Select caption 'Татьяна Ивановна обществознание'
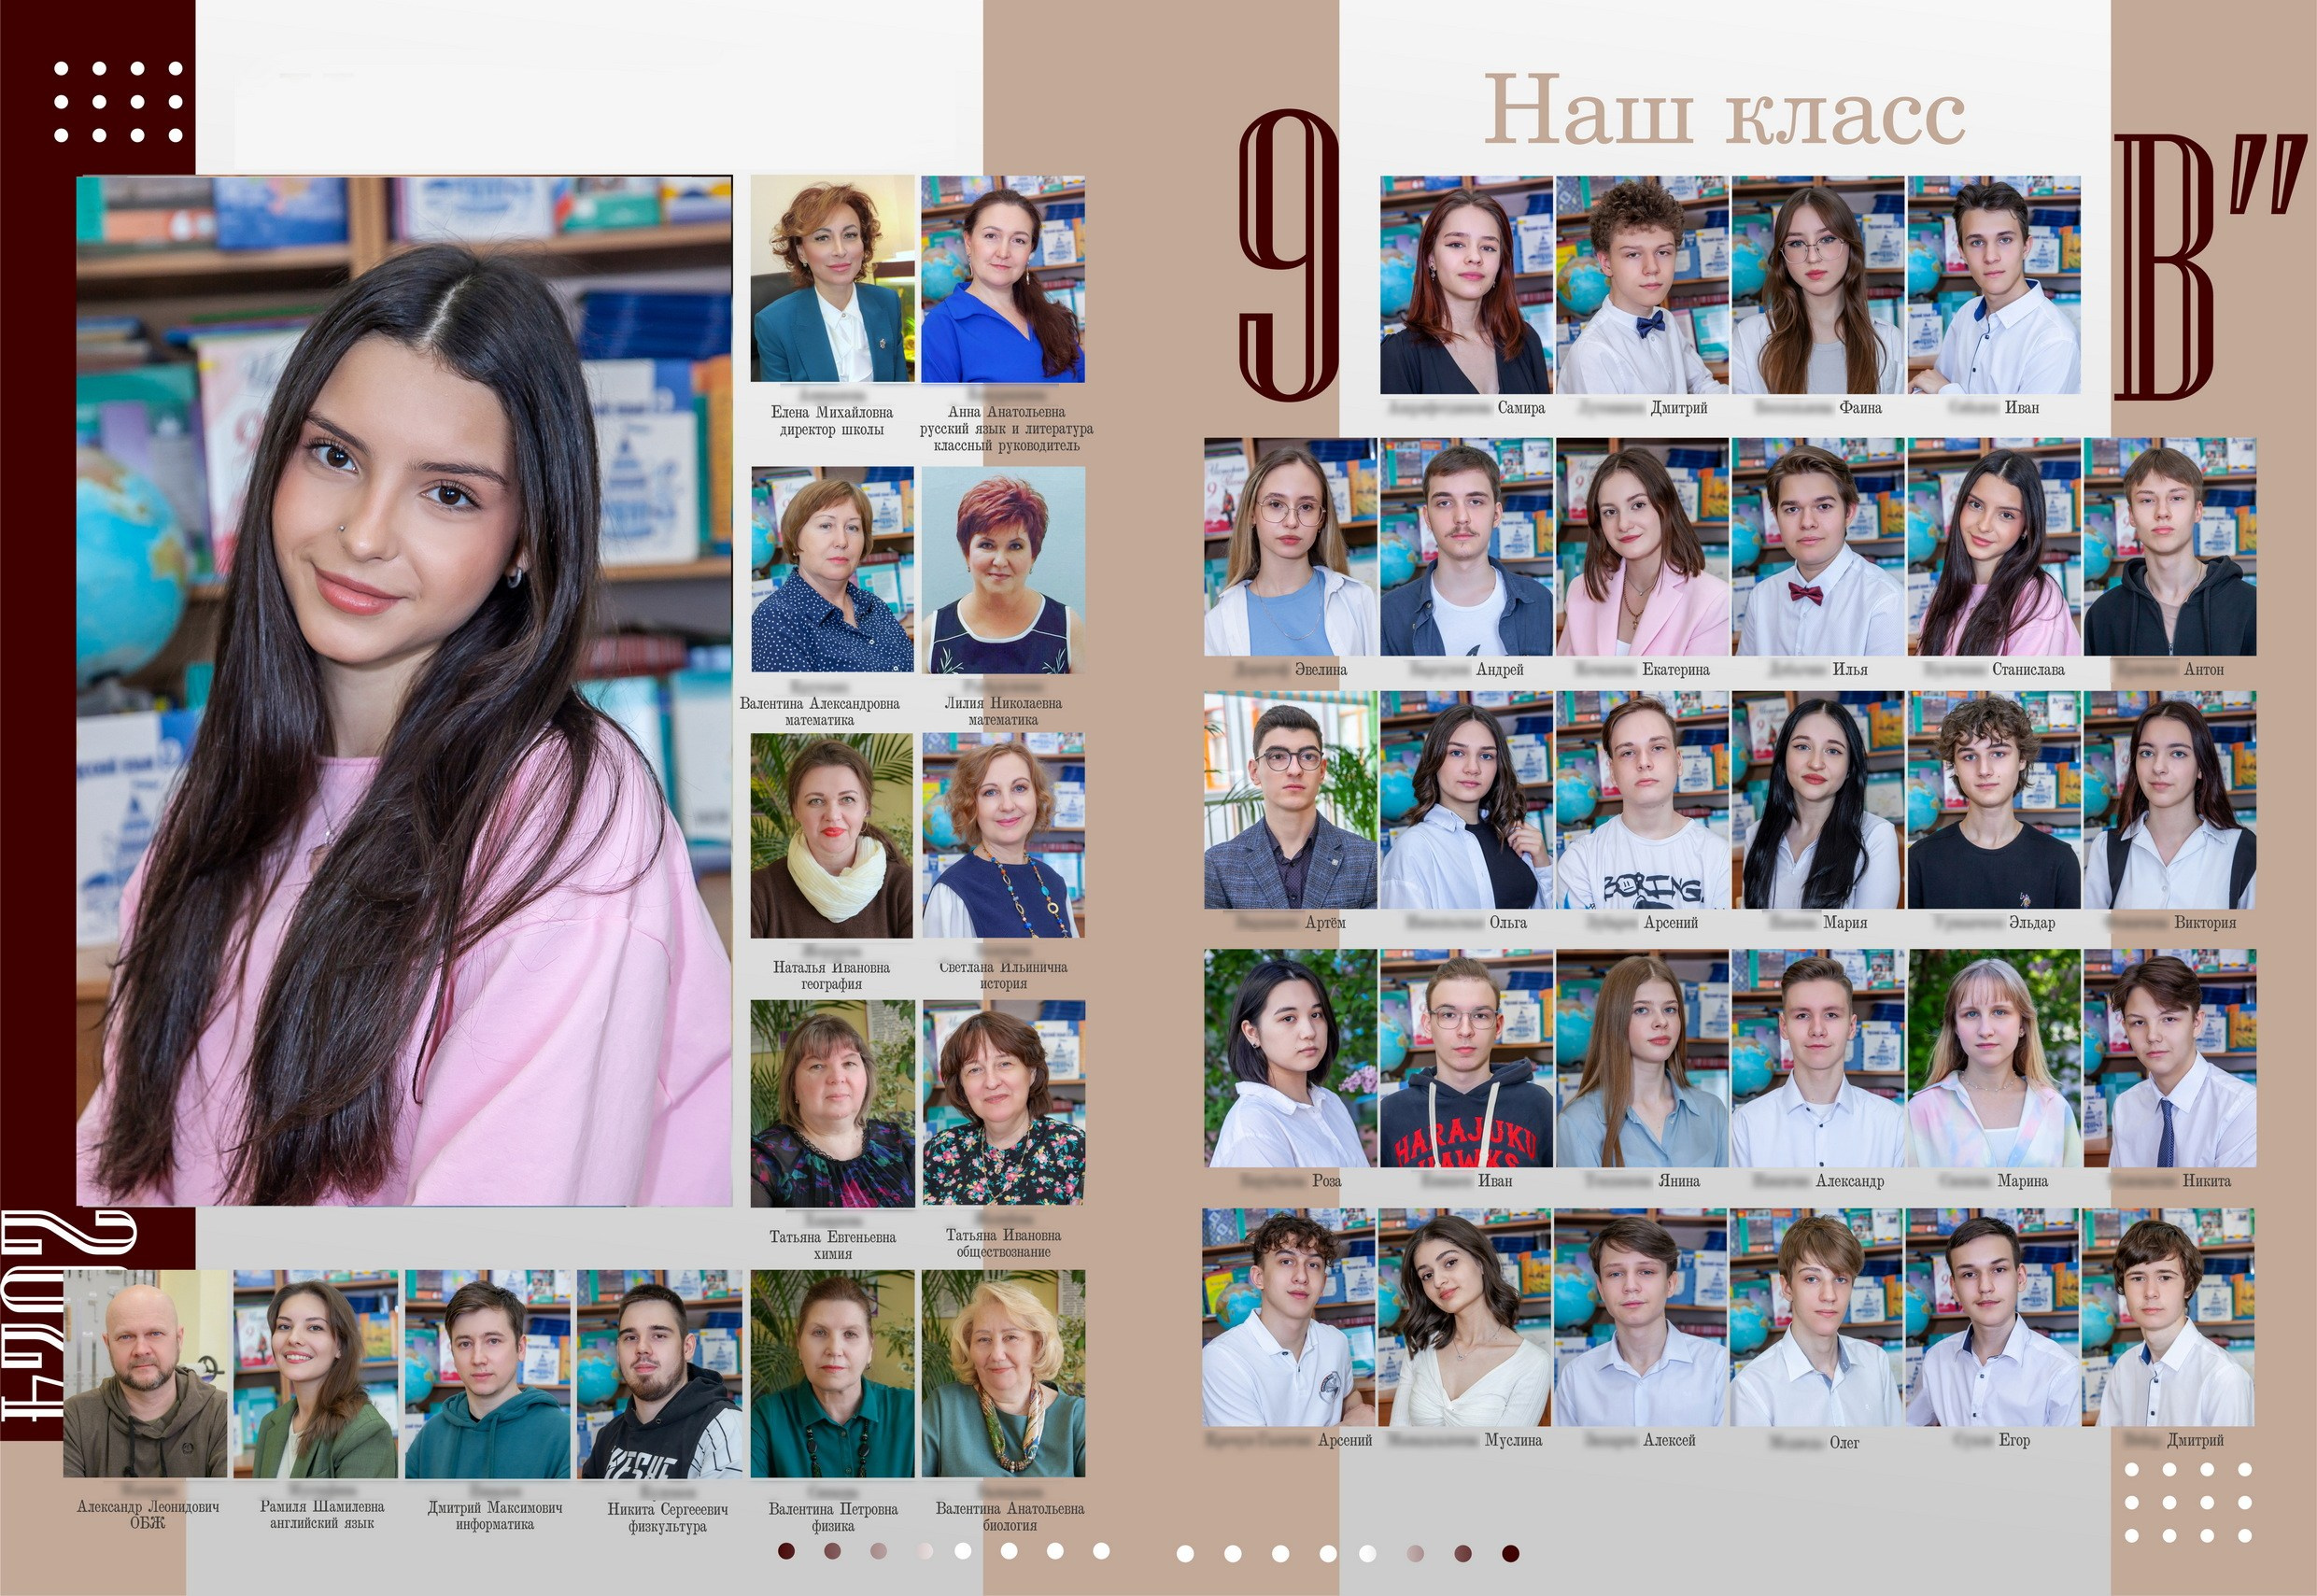 click(1003, 1243)
